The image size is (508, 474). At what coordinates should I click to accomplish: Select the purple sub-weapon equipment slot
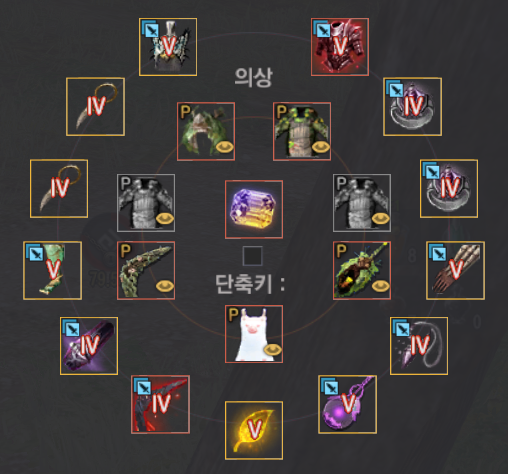89,346
